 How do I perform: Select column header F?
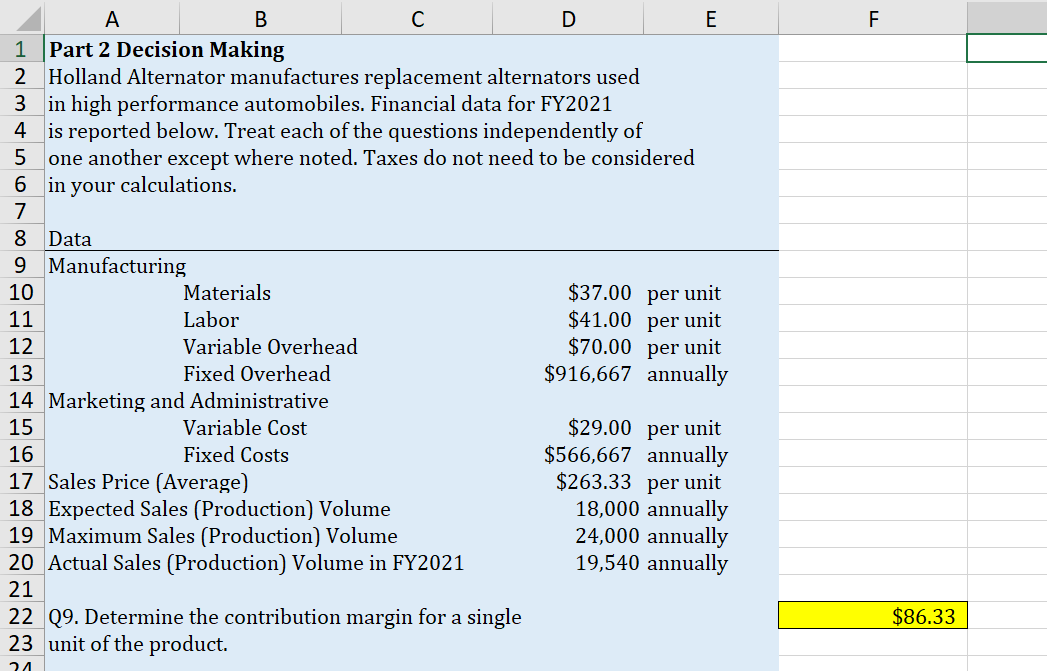(872, 16)
